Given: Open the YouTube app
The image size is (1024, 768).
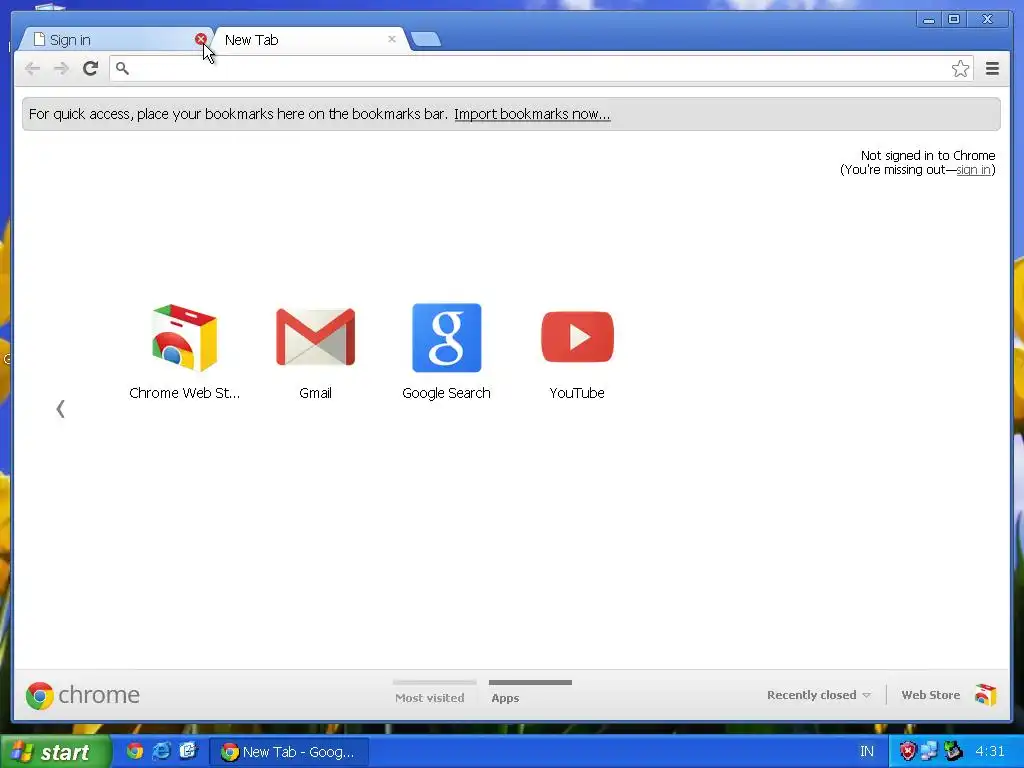Looking at the screenshot, I should (577, 351).
